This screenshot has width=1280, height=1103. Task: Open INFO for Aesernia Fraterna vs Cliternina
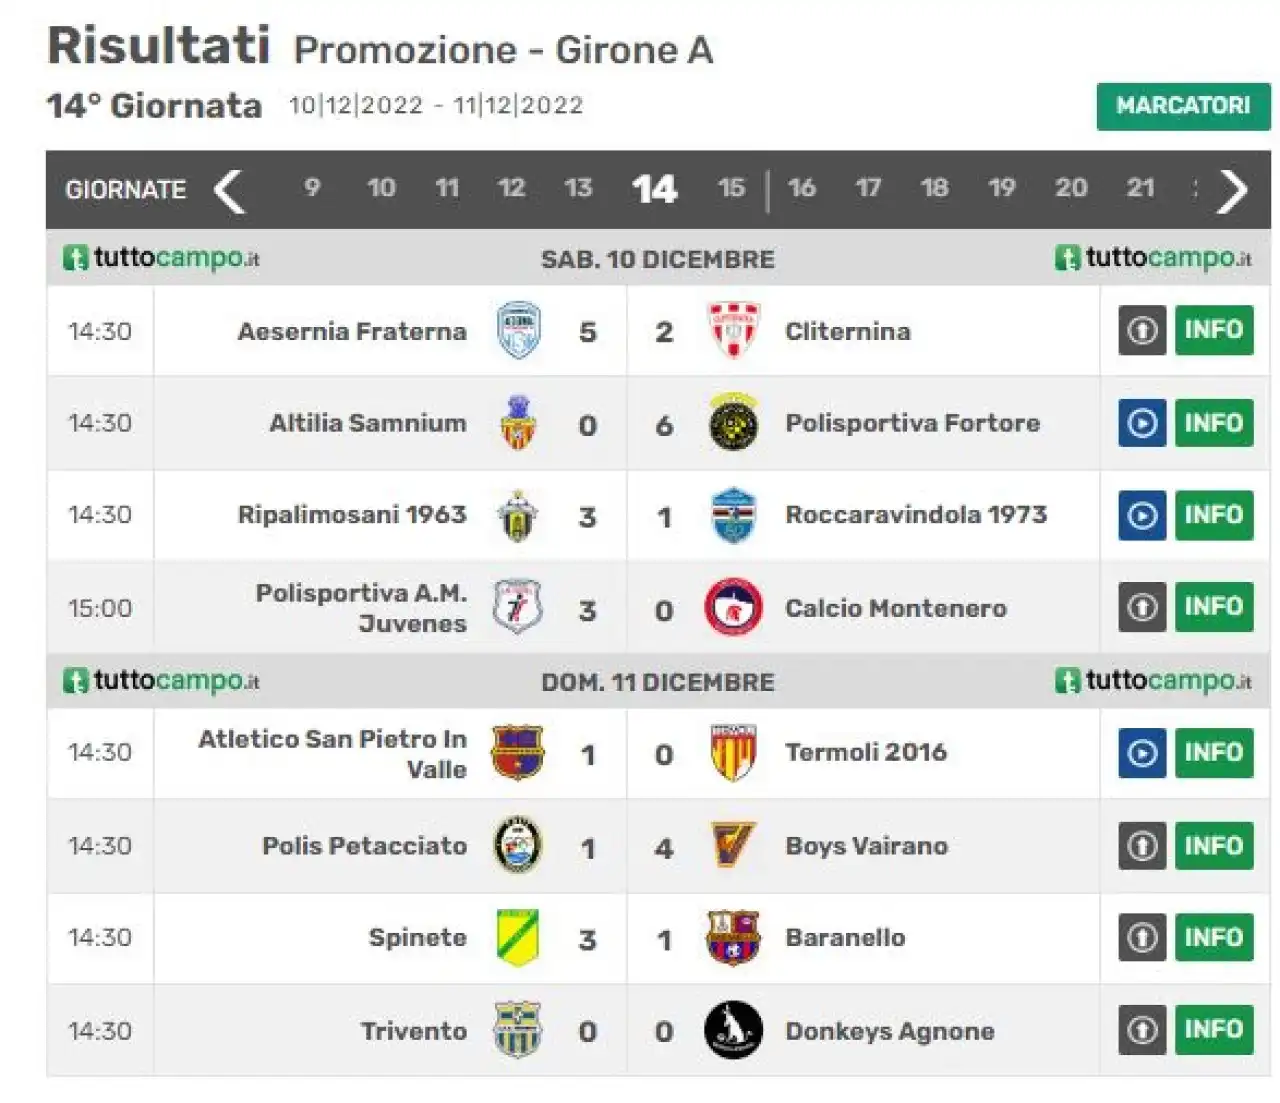[x=1214, y=331]
